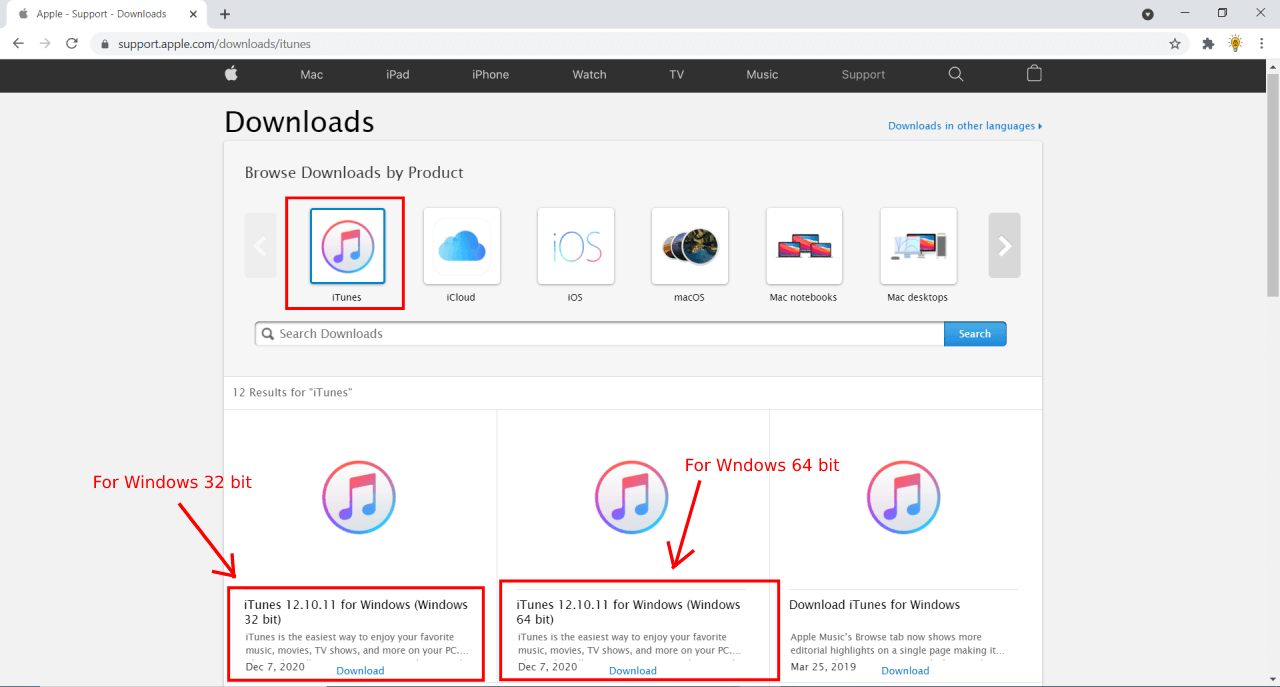1280x687 pixels.
Task: Open new tab with plus button
Action: [x=225, y=14]
